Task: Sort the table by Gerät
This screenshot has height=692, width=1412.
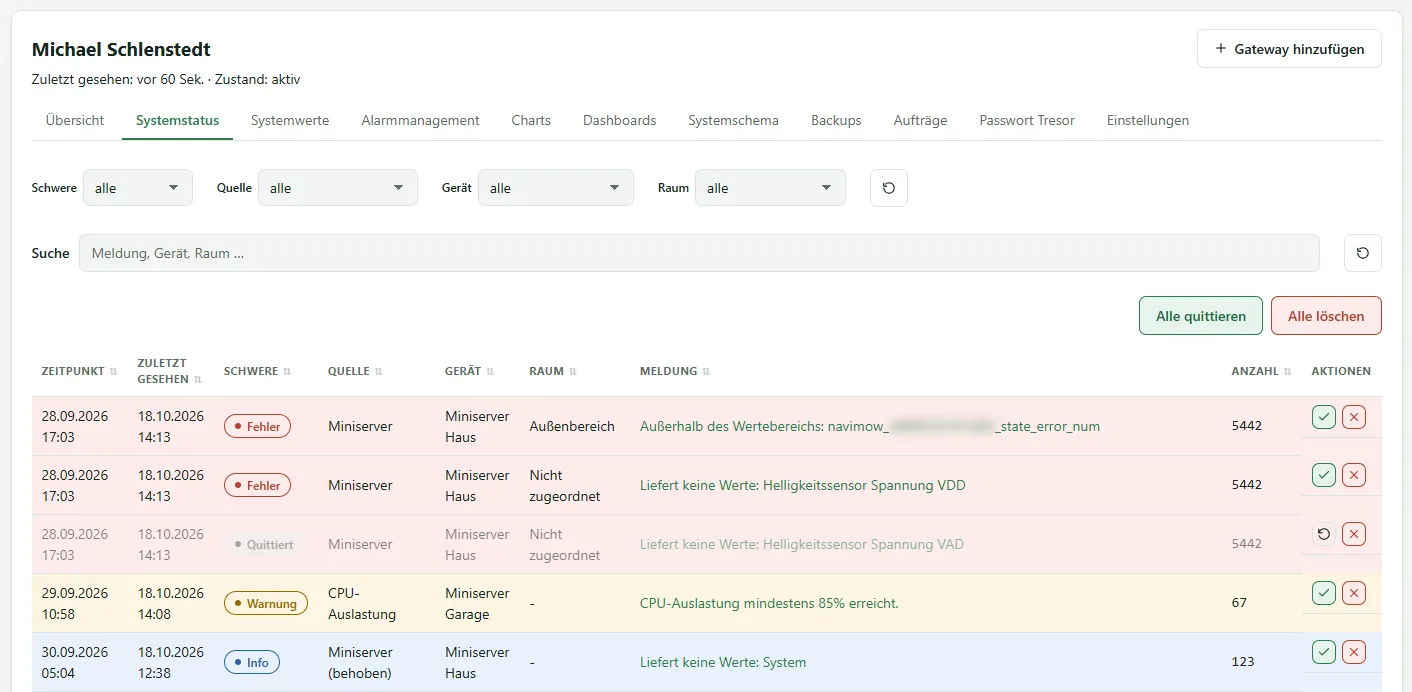Action: (470, 371)
